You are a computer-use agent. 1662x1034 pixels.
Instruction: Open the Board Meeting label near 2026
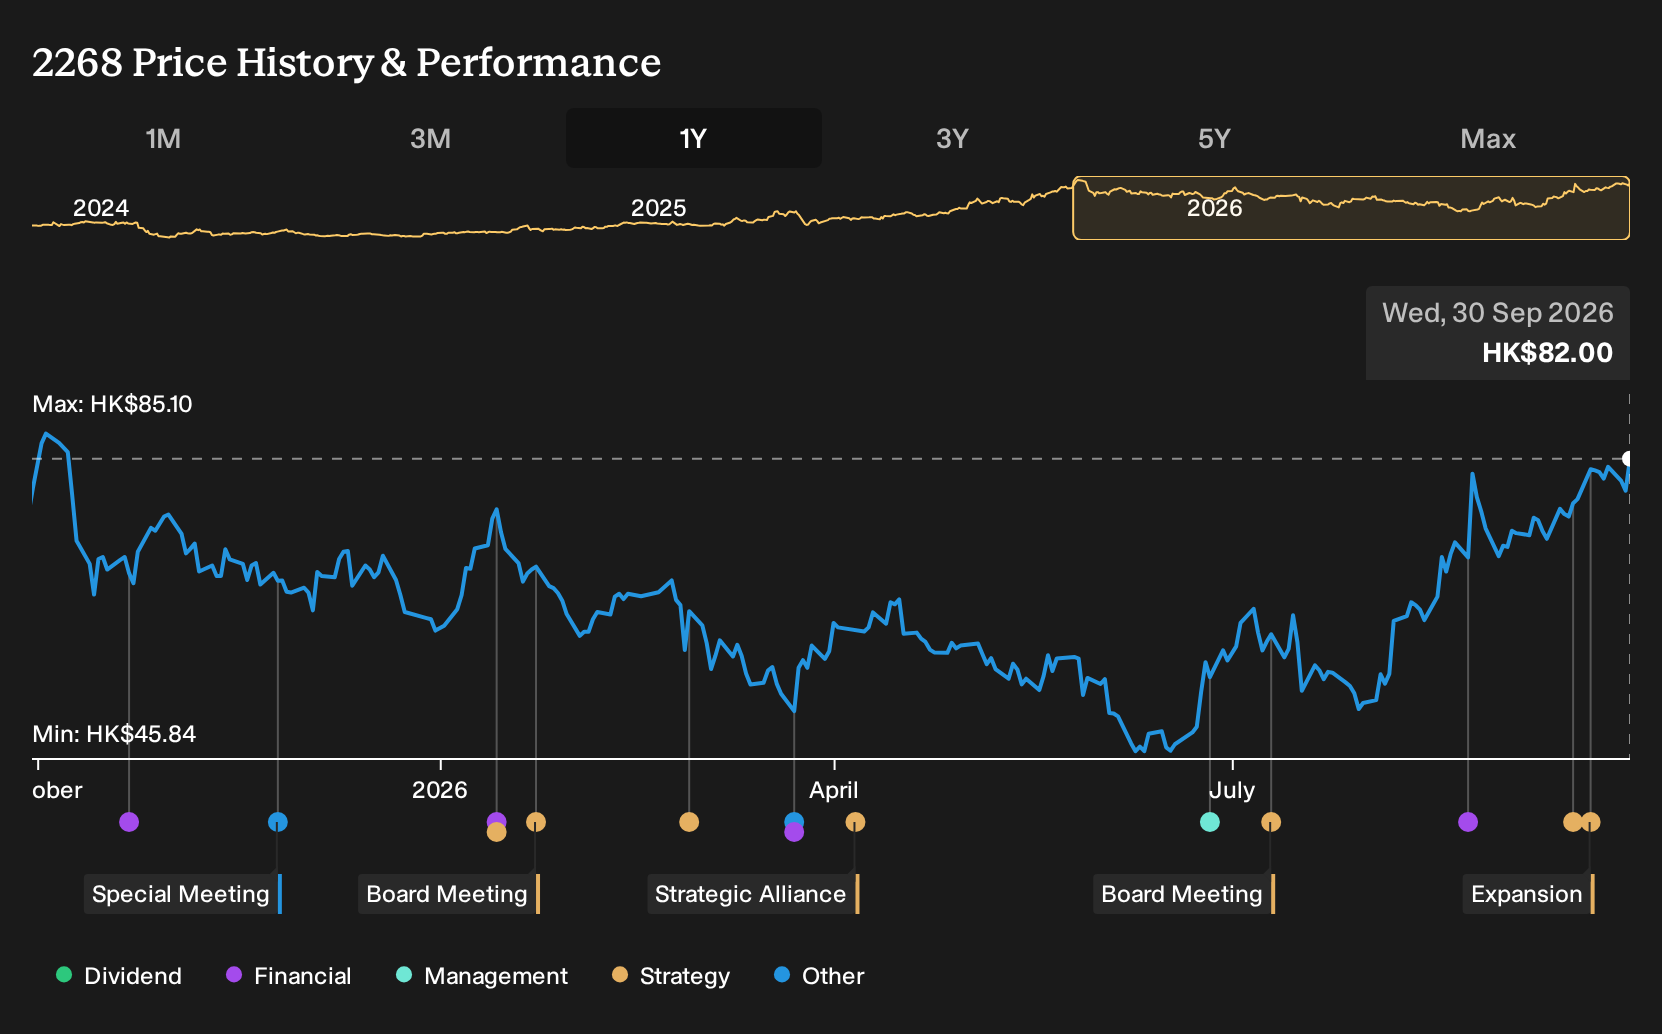click(447, 894)
